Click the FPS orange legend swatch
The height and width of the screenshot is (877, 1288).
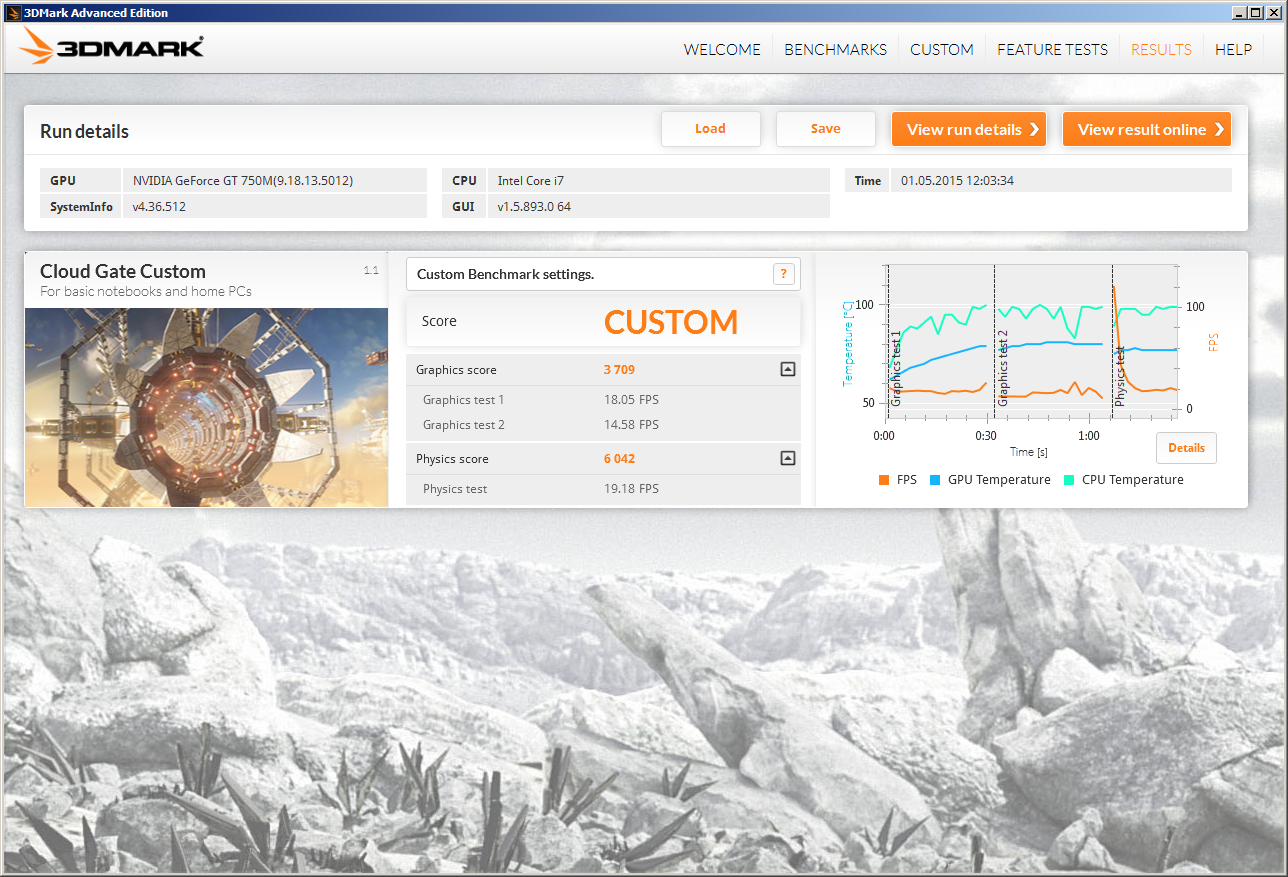click(x=883, y=480)
